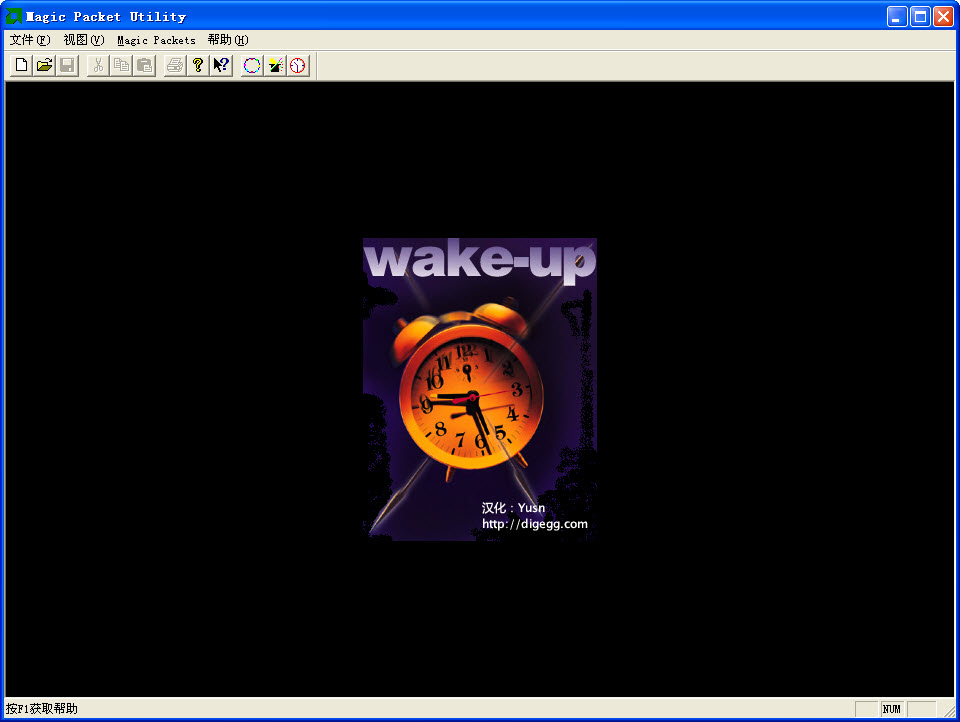
Task: Open the Magic Packets menu
Action: click(156, 40)
